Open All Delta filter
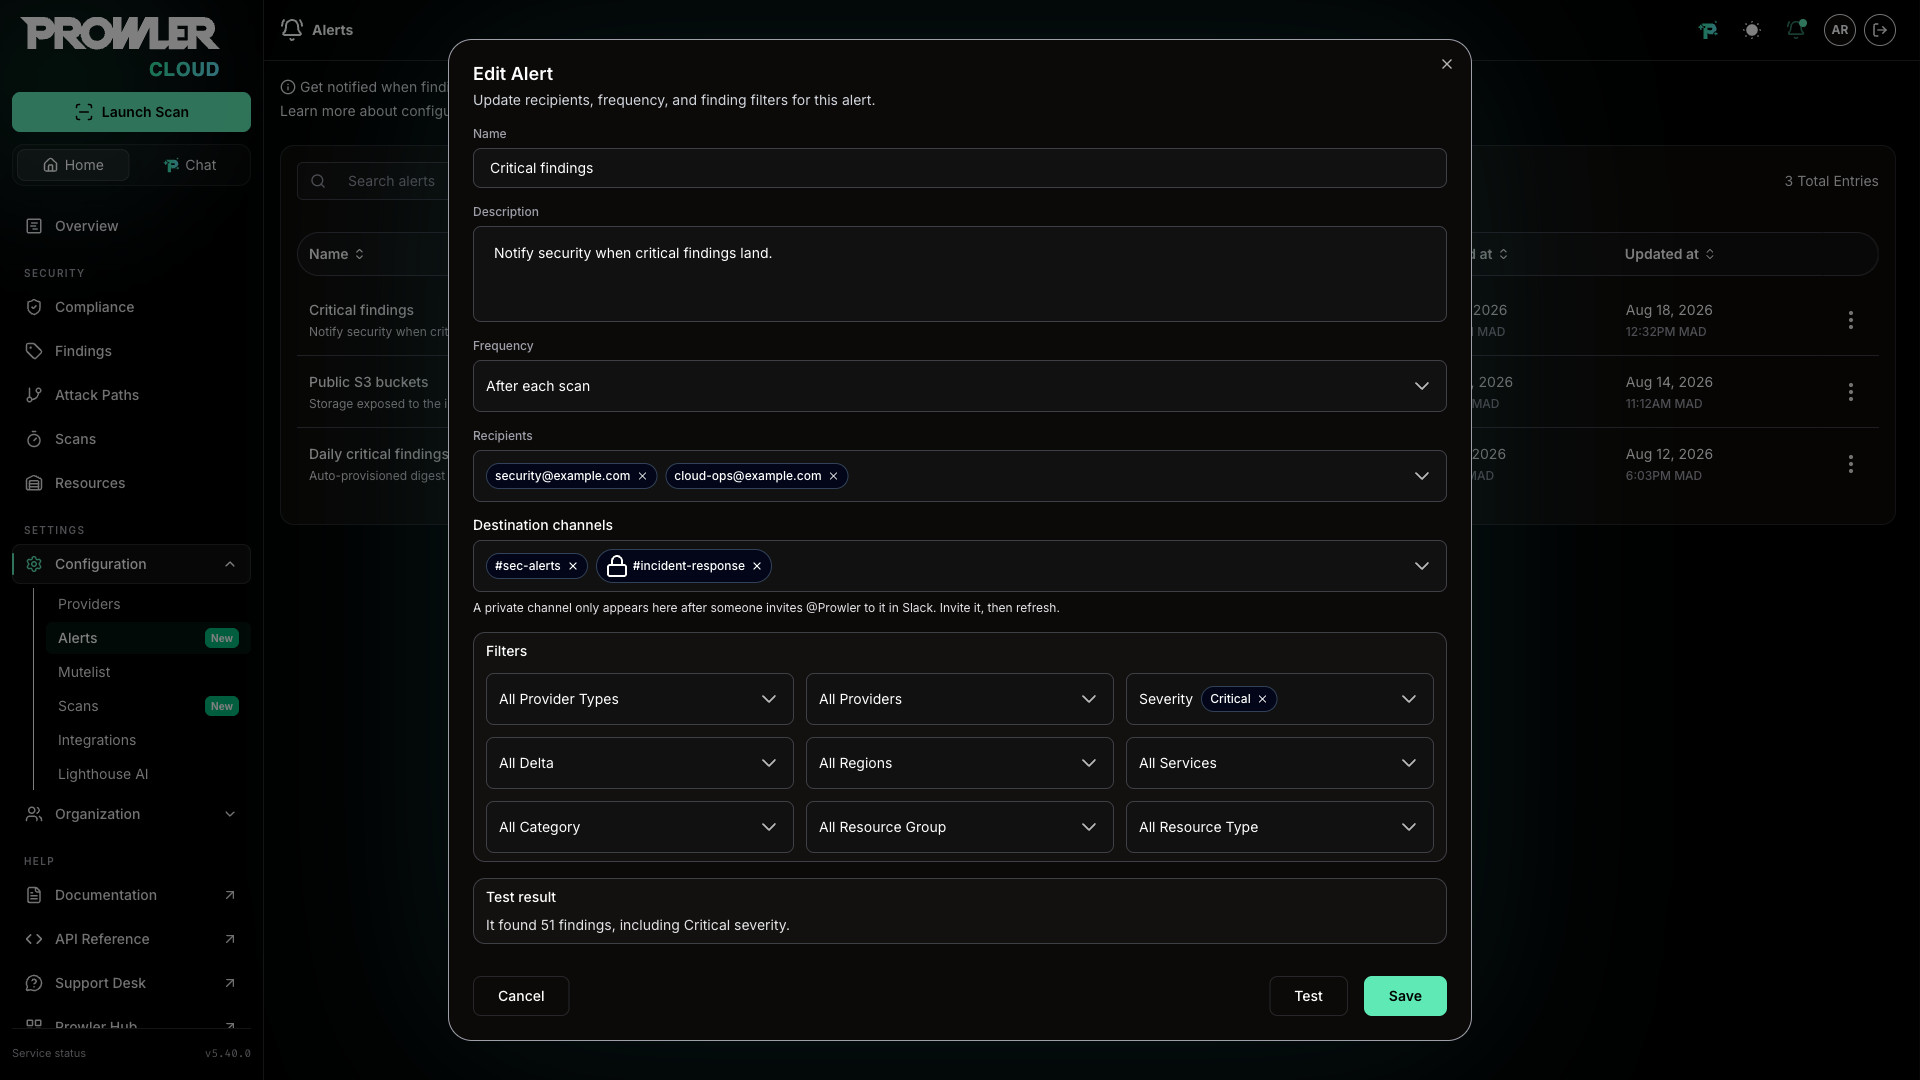This screenshot has width=1920, height=1080. tap(639, 763)
